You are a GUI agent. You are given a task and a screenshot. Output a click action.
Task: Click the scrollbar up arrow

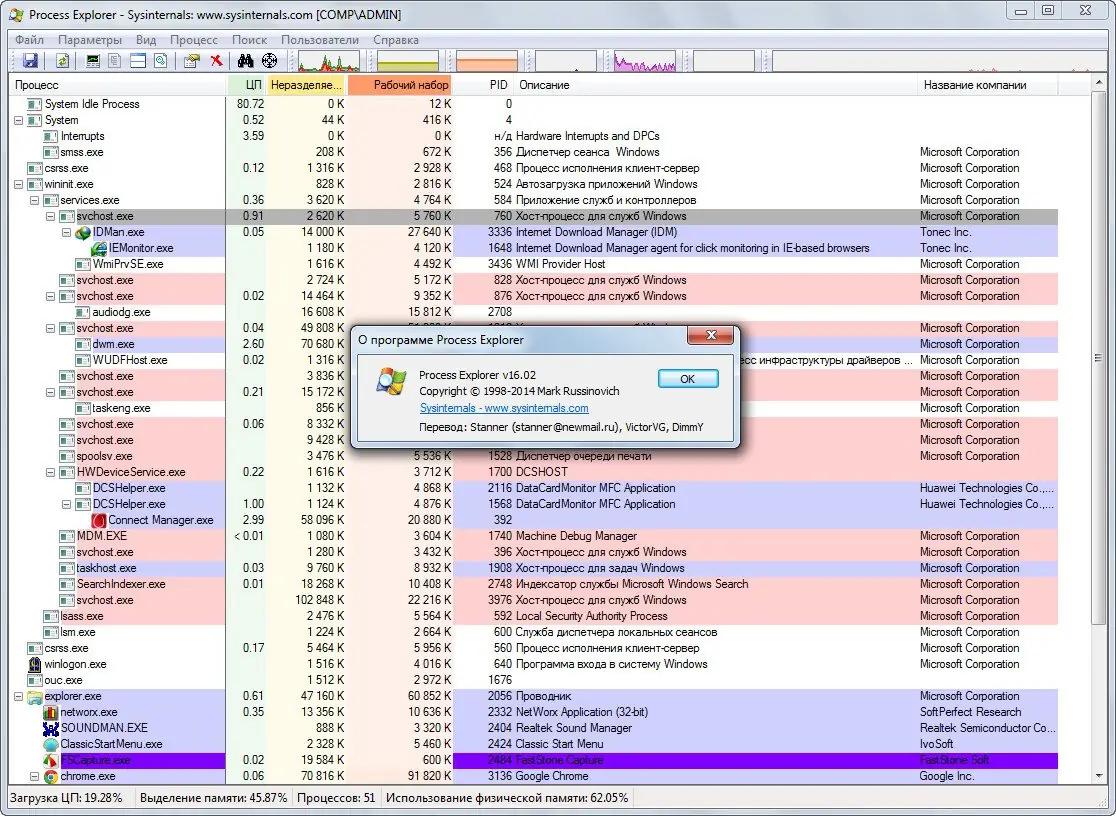tap(1098, 84)
